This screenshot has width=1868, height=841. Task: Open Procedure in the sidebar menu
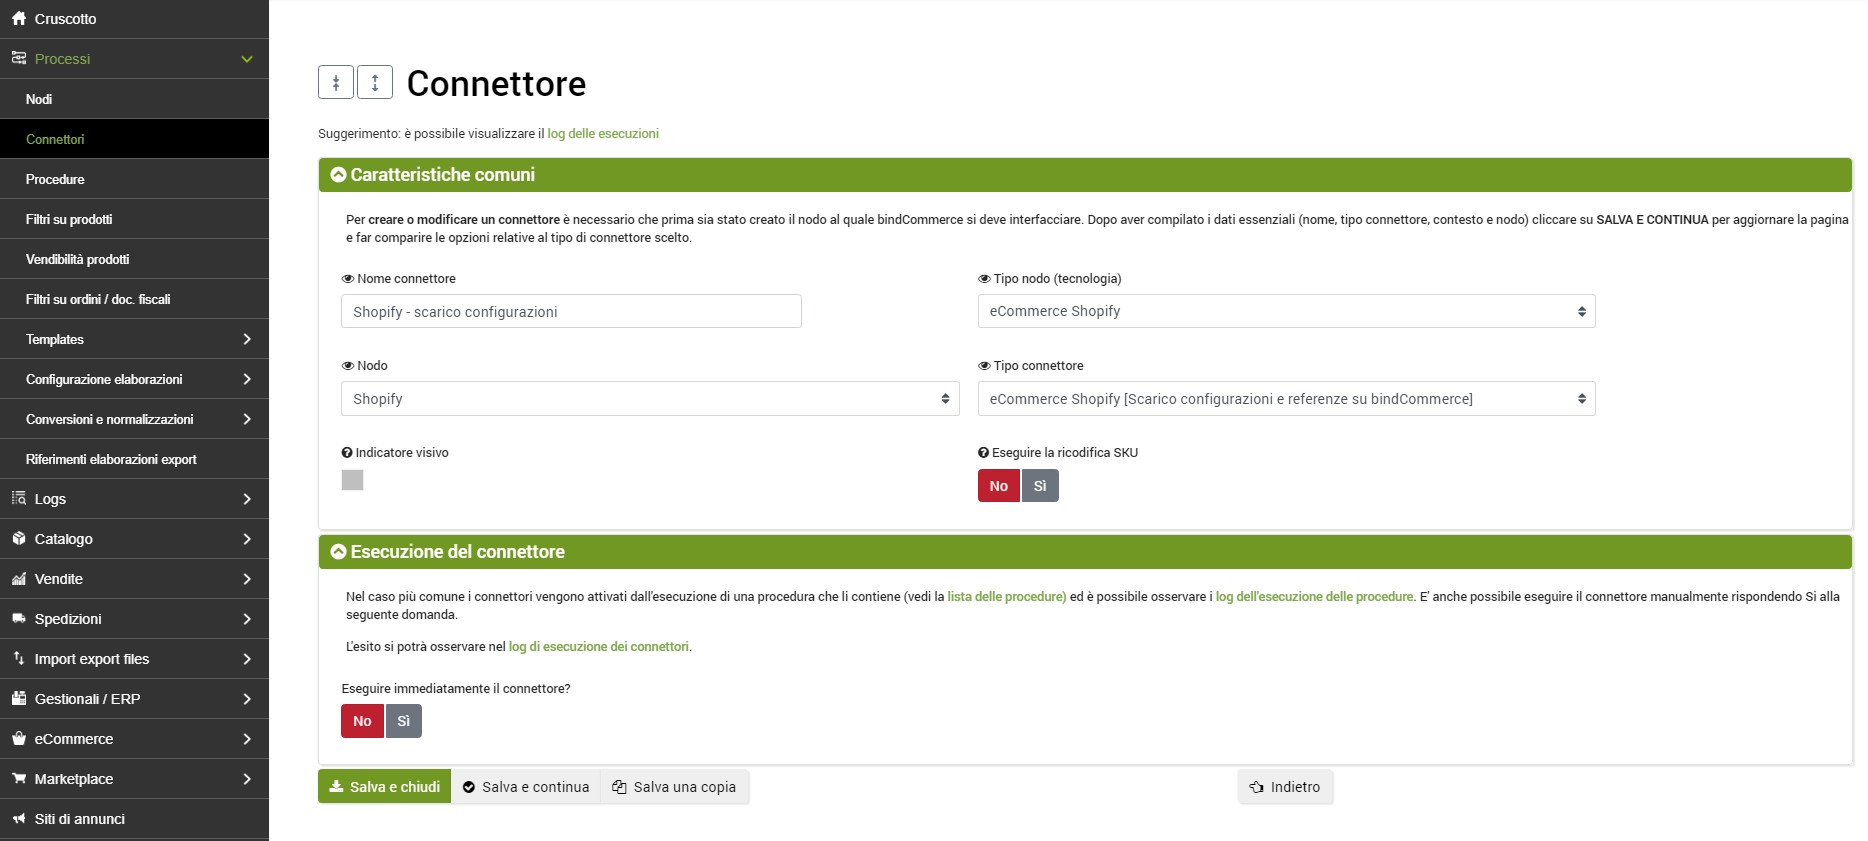[x=55, y=179]
